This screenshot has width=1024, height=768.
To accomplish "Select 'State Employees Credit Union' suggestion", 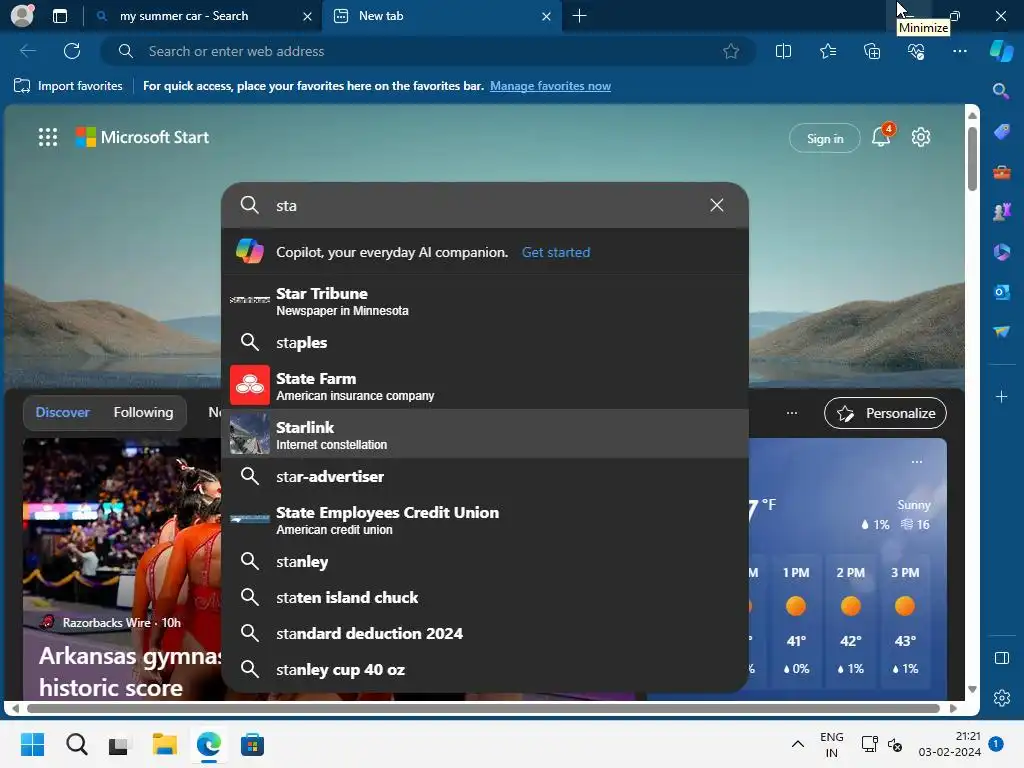I will [x=485, y=520].
